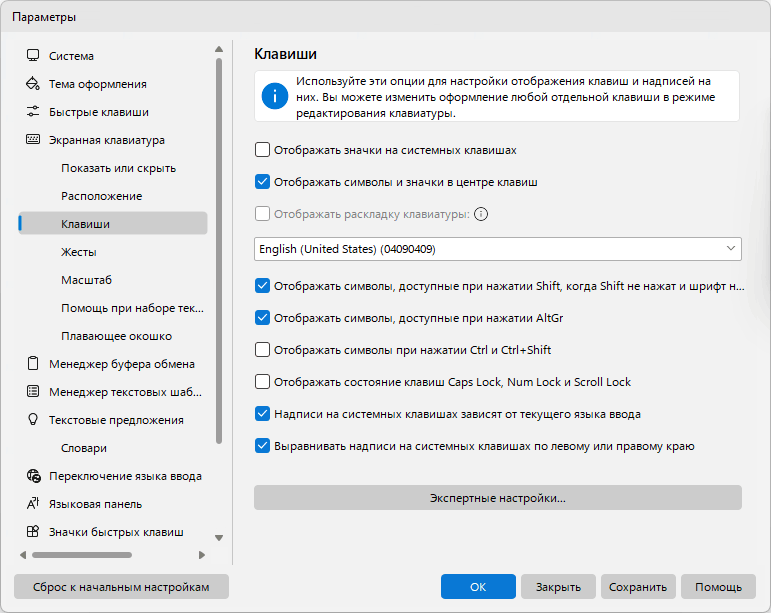Click sidebar horizontal scroll right arrow
Viewport: 771px width, 613px height.
coord(202,555)
